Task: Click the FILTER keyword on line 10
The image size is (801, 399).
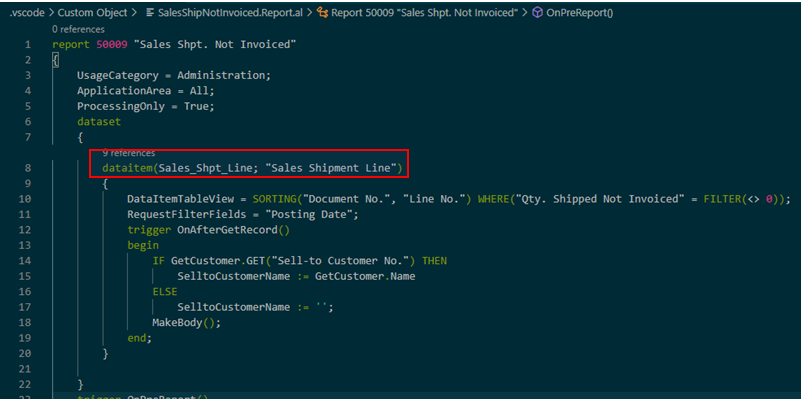Action: point(722,199)
